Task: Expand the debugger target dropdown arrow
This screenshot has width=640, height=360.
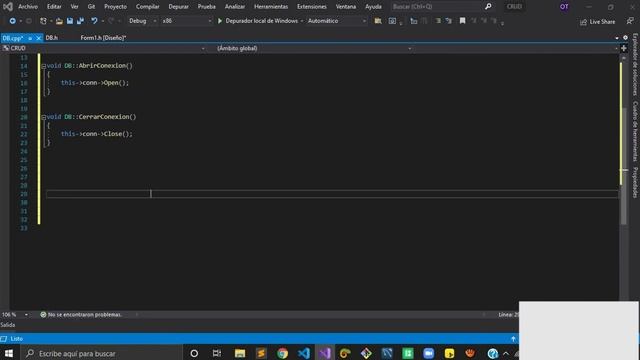Action: (302, 21)
